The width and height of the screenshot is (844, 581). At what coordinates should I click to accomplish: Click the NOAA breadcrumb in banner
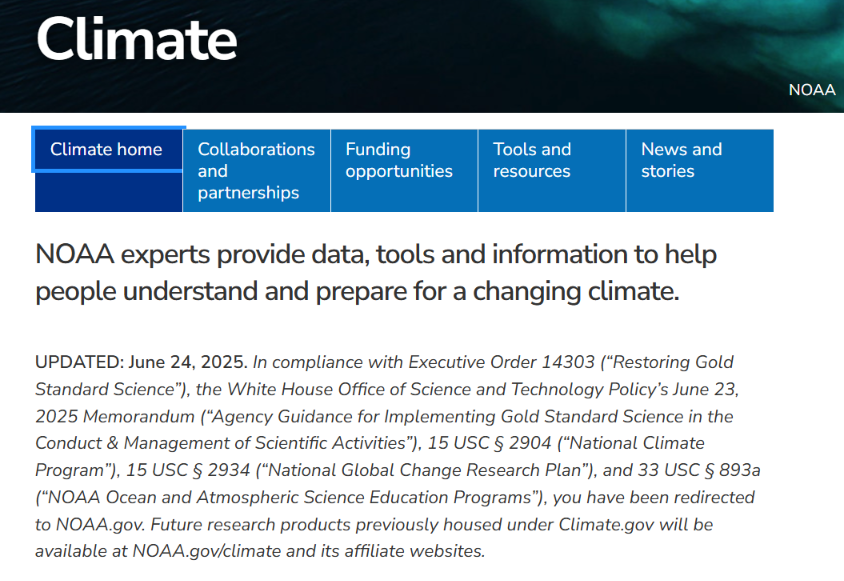812,90
